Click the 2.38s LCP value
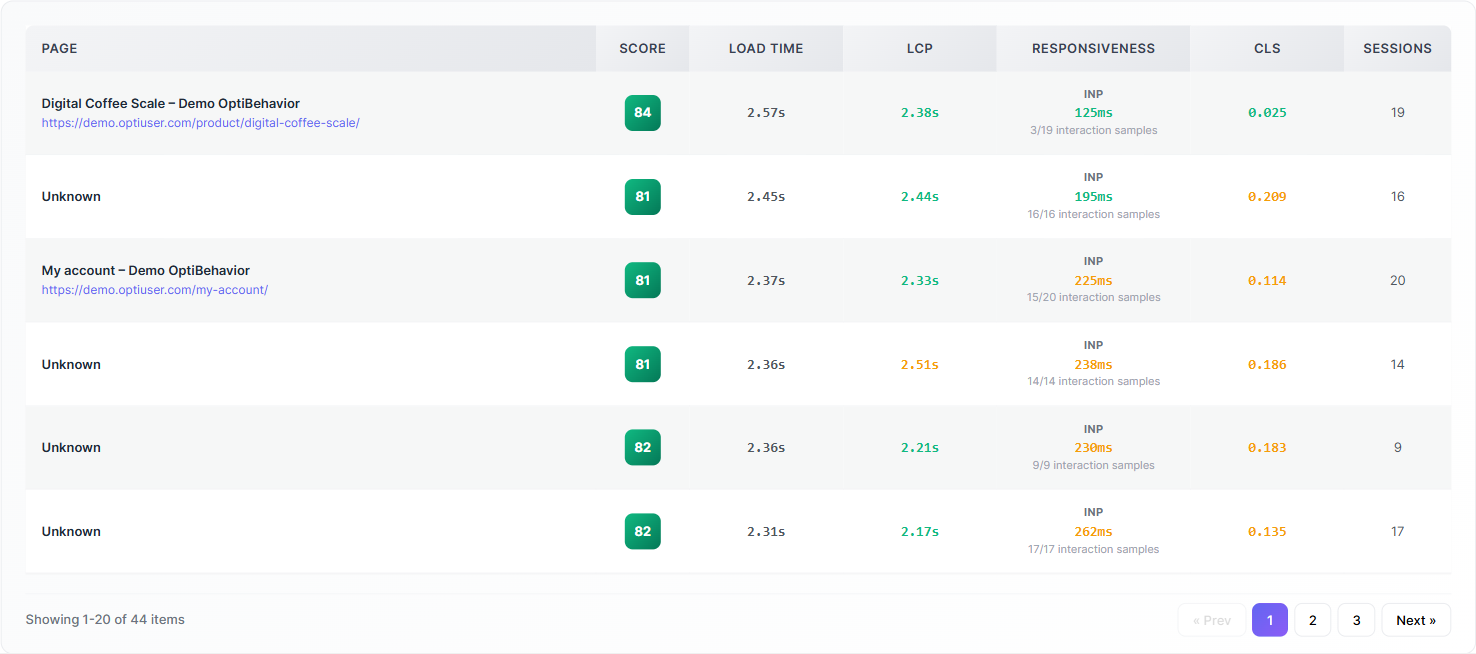 coord(920,113)
